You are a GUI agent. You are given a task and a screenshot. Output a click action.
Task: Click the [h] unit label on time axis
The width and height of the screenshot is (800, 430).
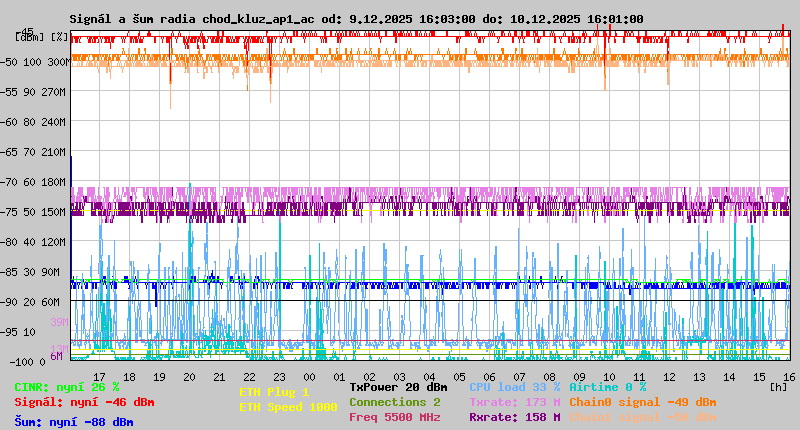coord(778,385)
